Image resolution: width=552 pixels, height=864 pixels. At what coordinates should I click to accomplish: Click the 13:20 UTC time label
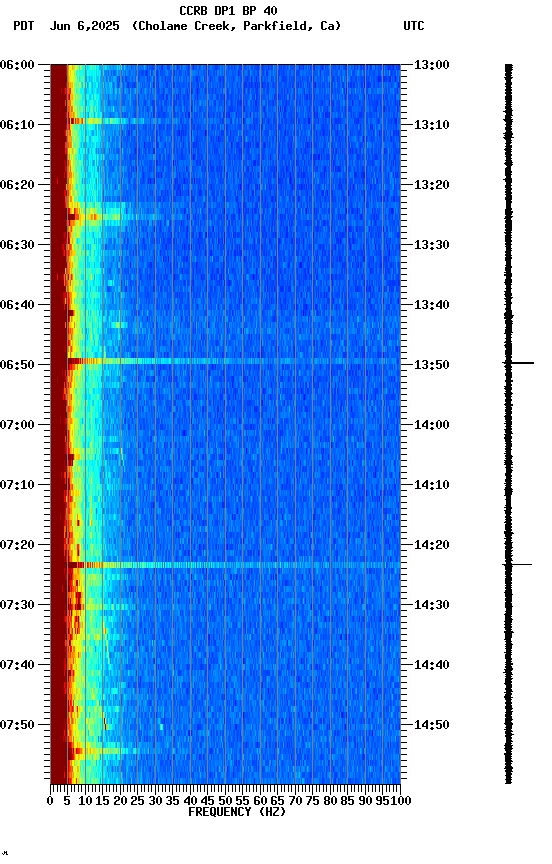pos(432,185)
